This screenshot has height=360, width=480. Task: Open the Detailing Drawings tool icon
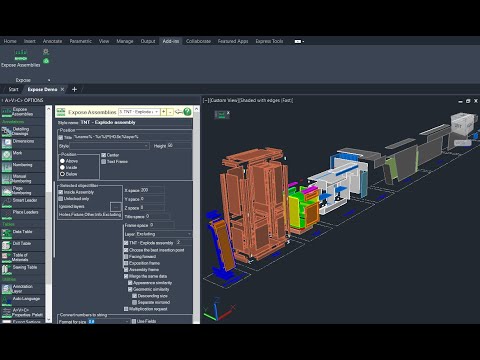7,131
